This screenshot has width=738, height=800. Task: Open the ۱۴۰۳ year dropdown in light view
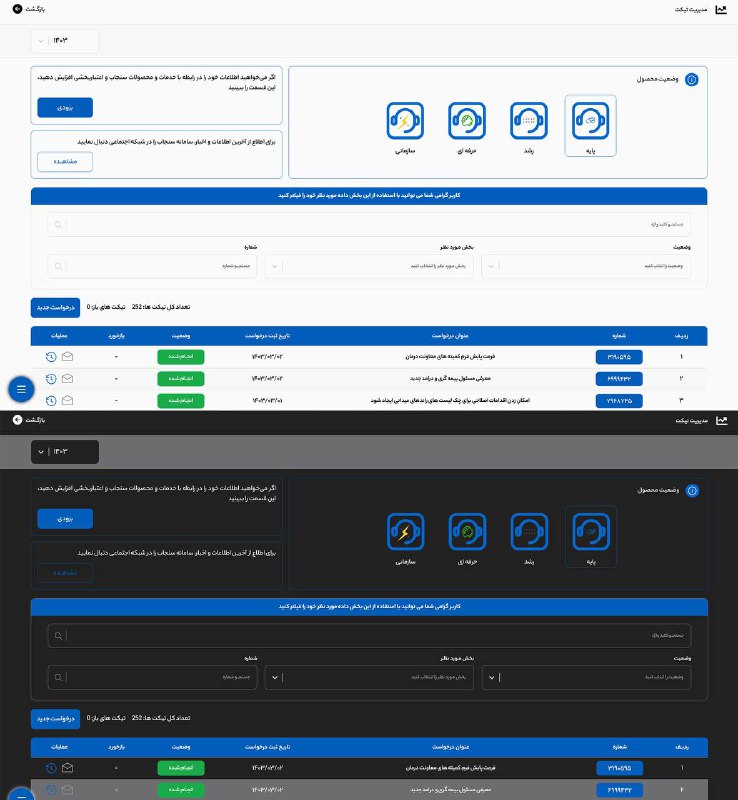pos(66,41)
